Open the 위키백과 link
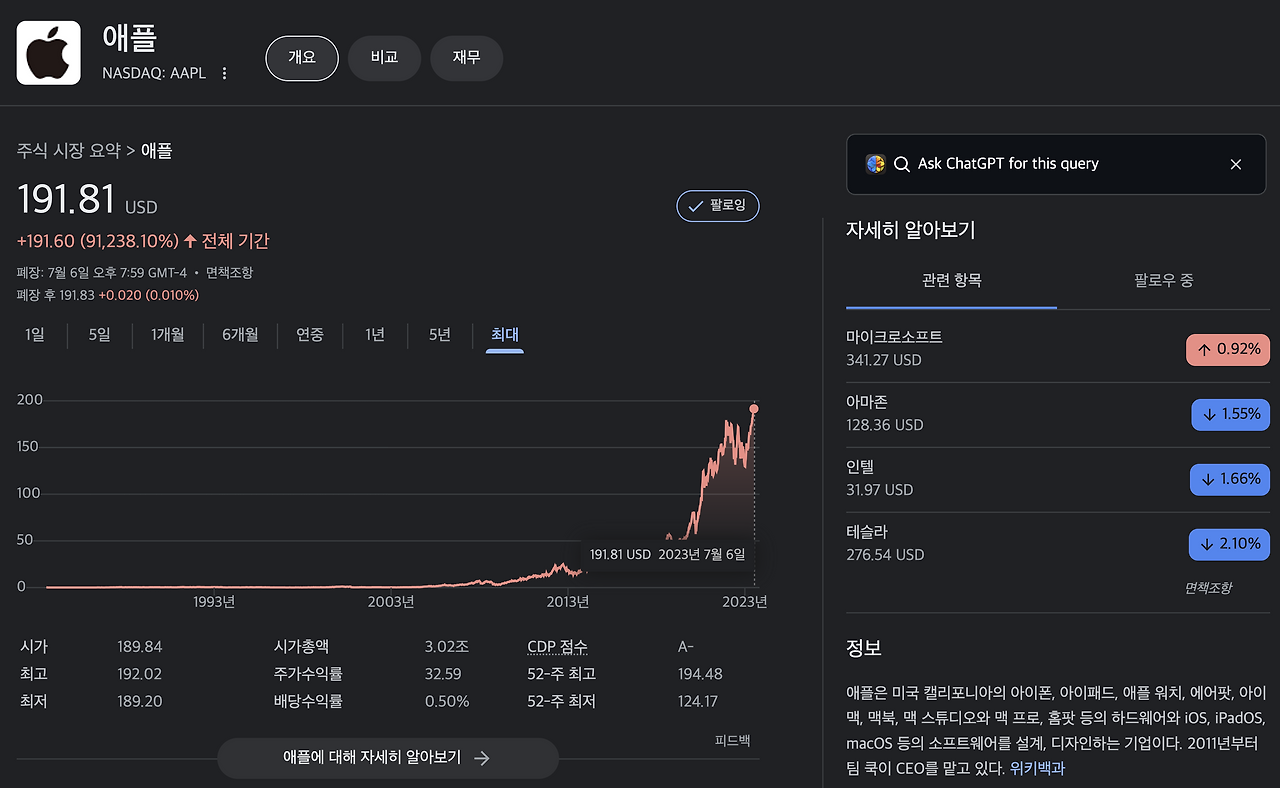Screen dimensions: 1280x788 click(1037, 769)
